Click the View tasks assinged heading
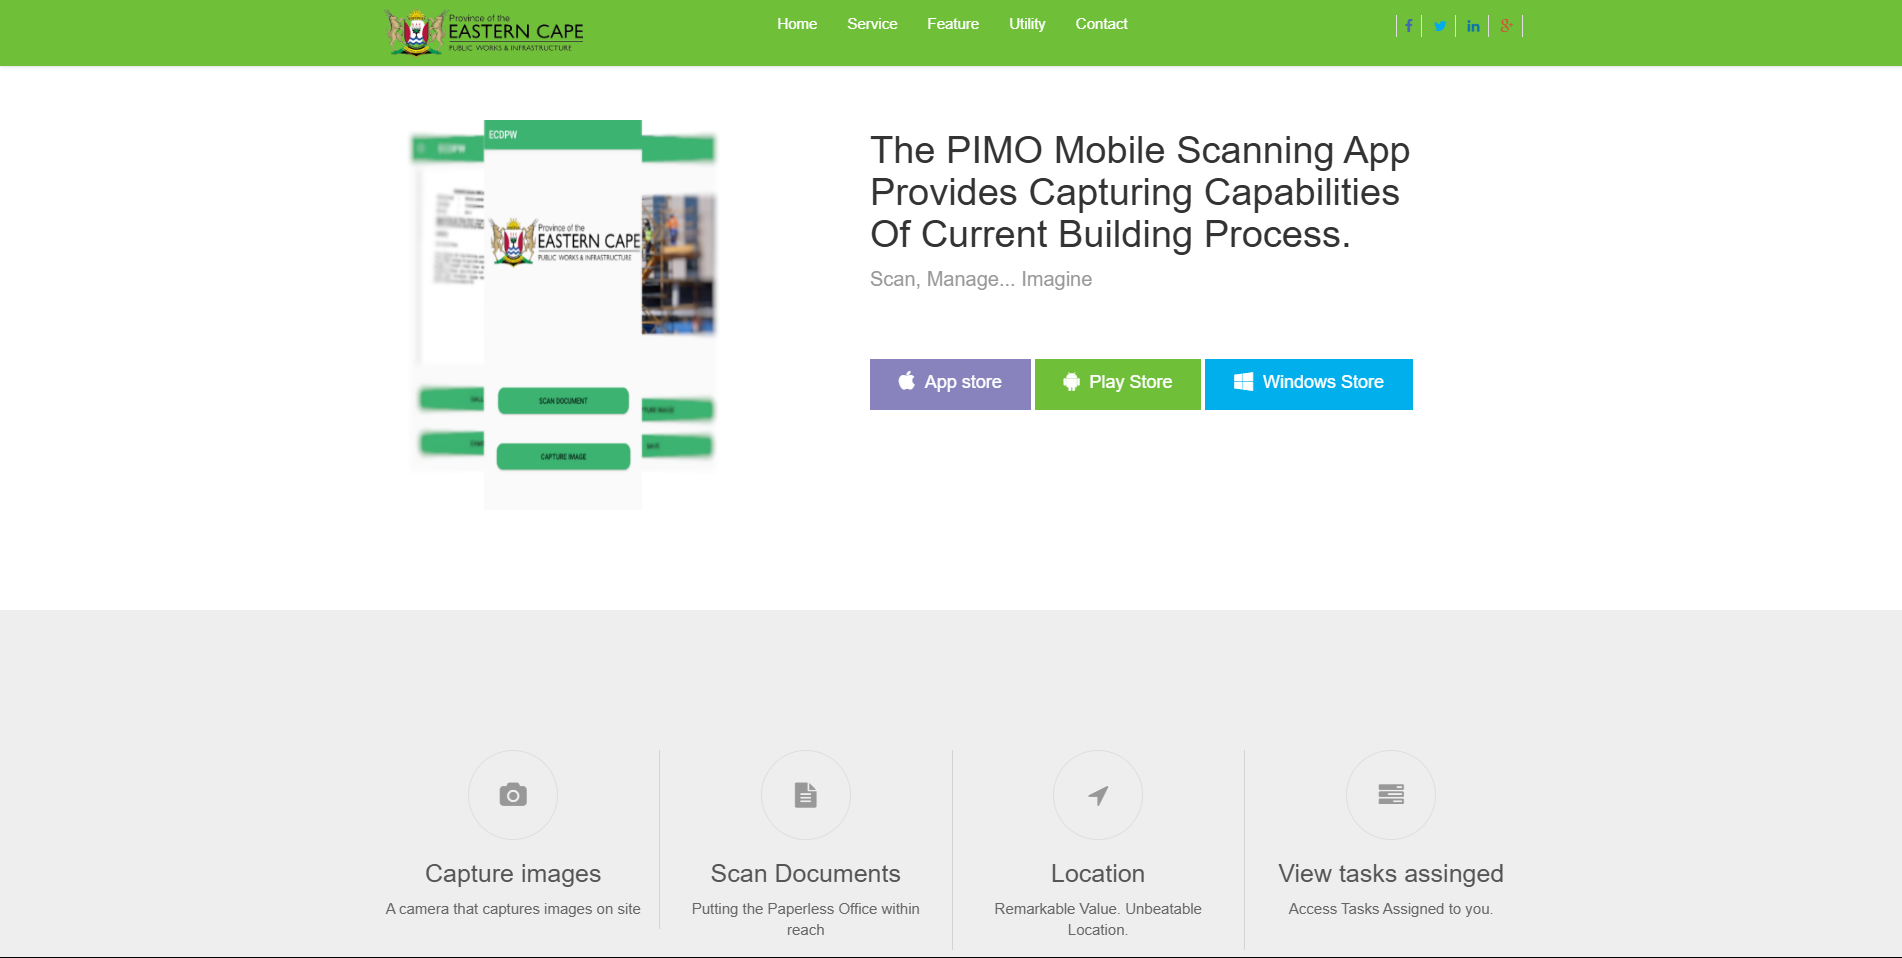Screen dimensions: 1902x958 point(1391,873)
